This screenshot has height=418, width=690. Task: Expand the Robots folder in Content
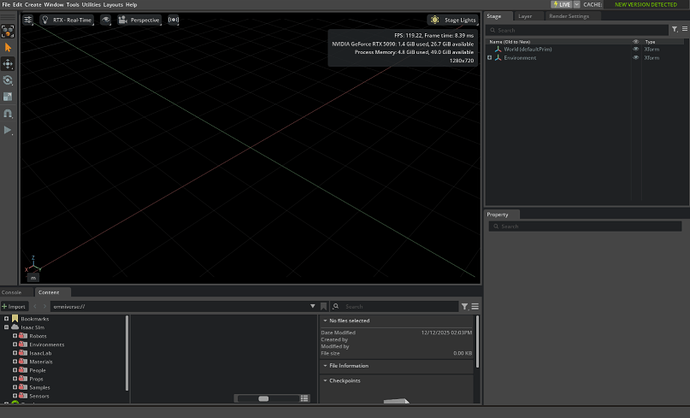(x=15, y=336)
